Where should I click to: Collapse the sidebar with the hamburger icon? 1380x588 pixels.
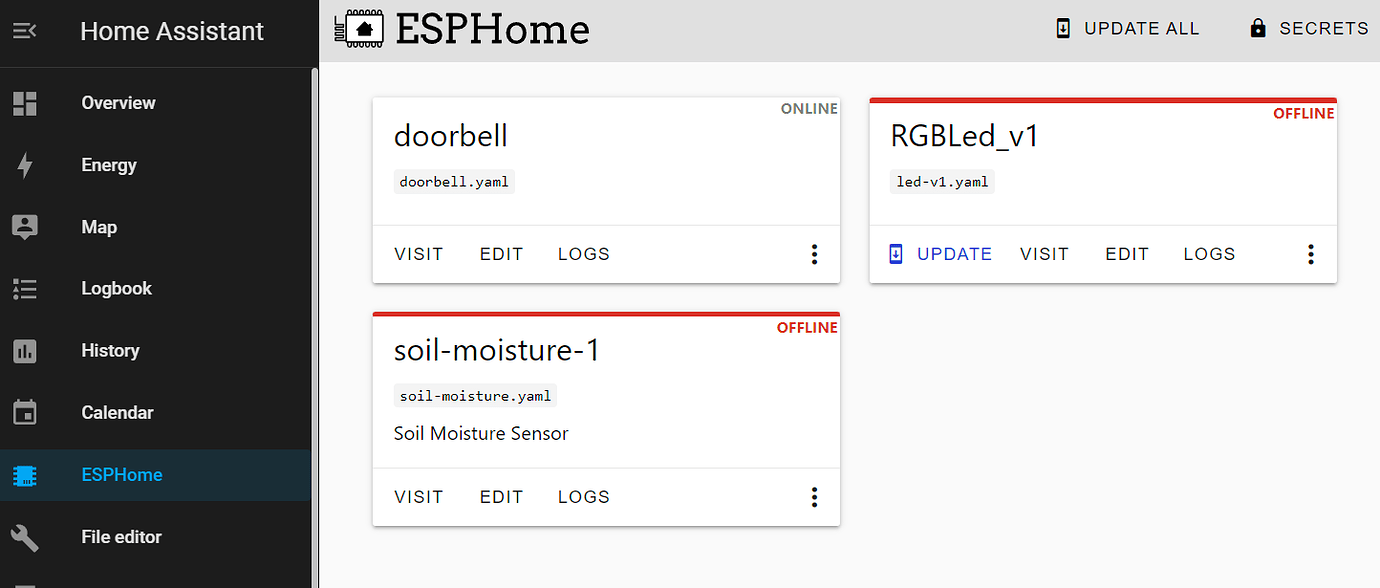[x=27, y=31]
